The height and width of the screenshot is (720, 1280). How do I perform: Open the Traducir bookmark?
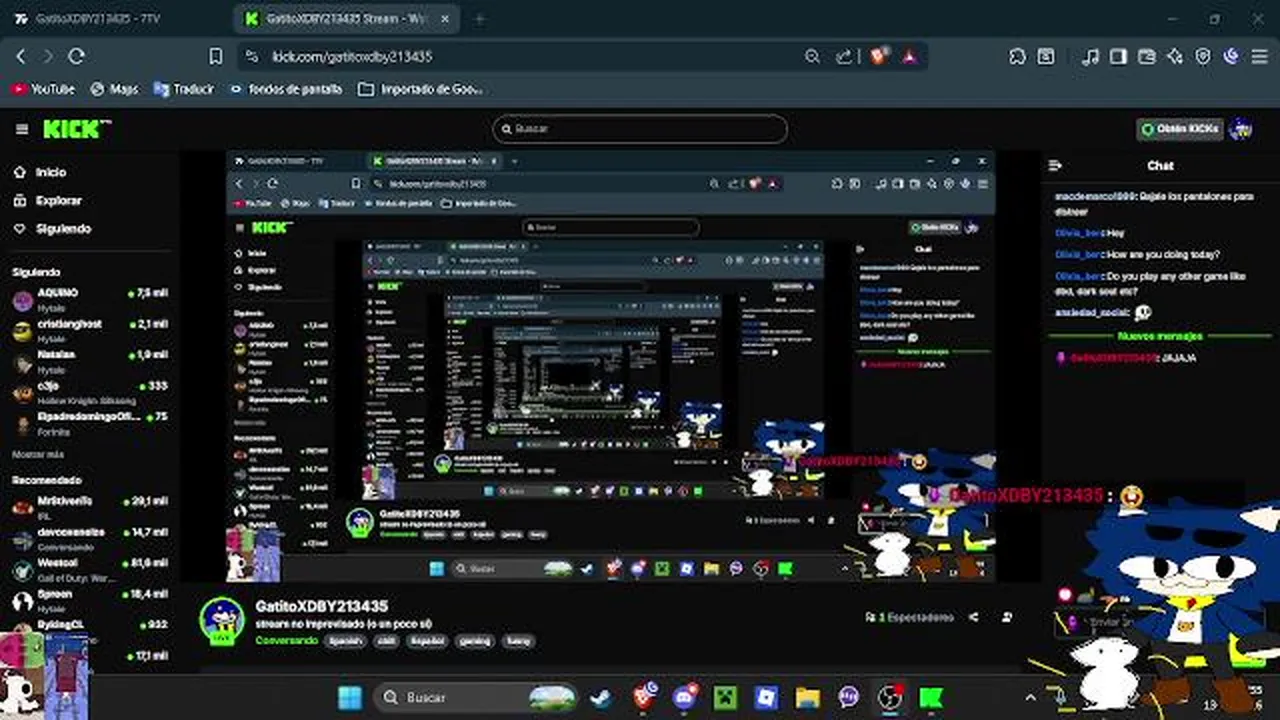tap(184, 89)
